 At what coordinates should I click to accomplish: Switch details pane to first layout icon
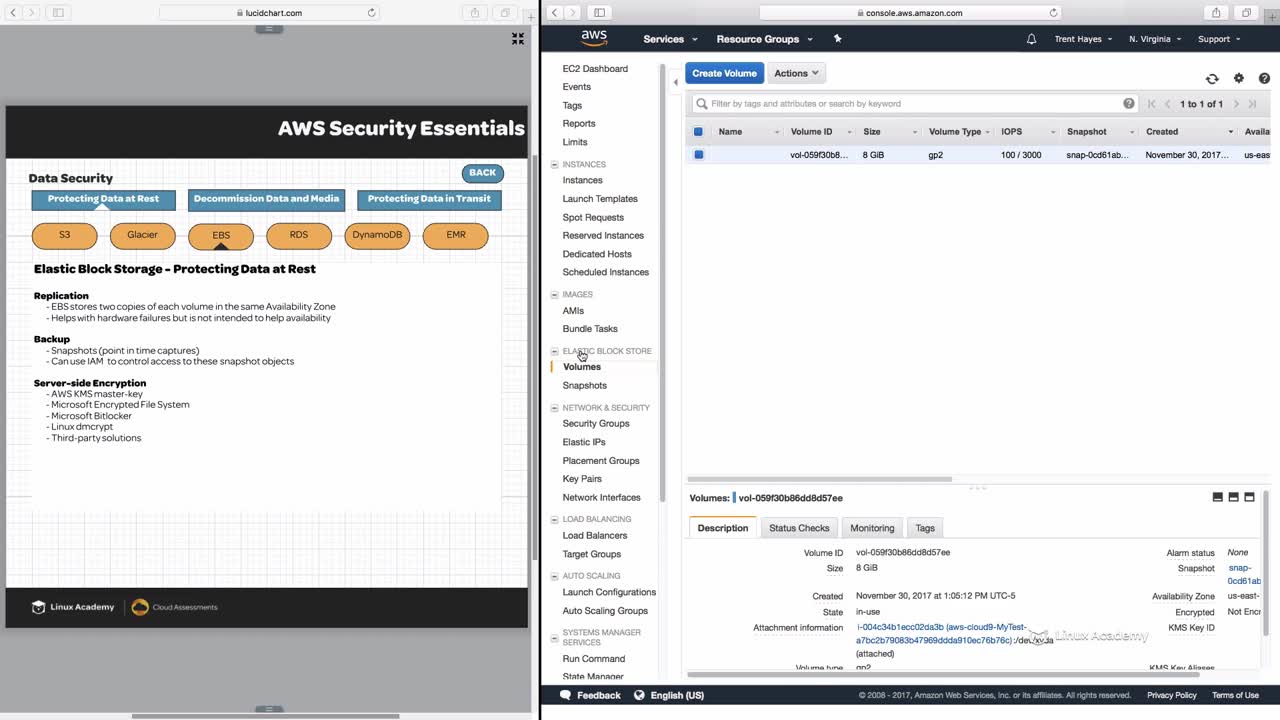tap(1217, 497)
